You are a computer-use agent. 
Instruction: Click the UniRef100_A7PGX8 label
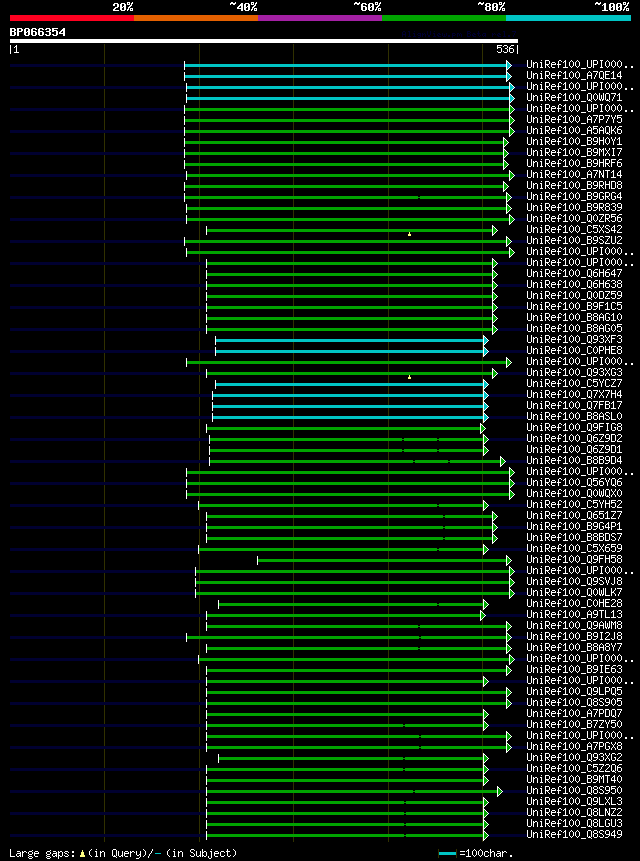tap(574, 747)
